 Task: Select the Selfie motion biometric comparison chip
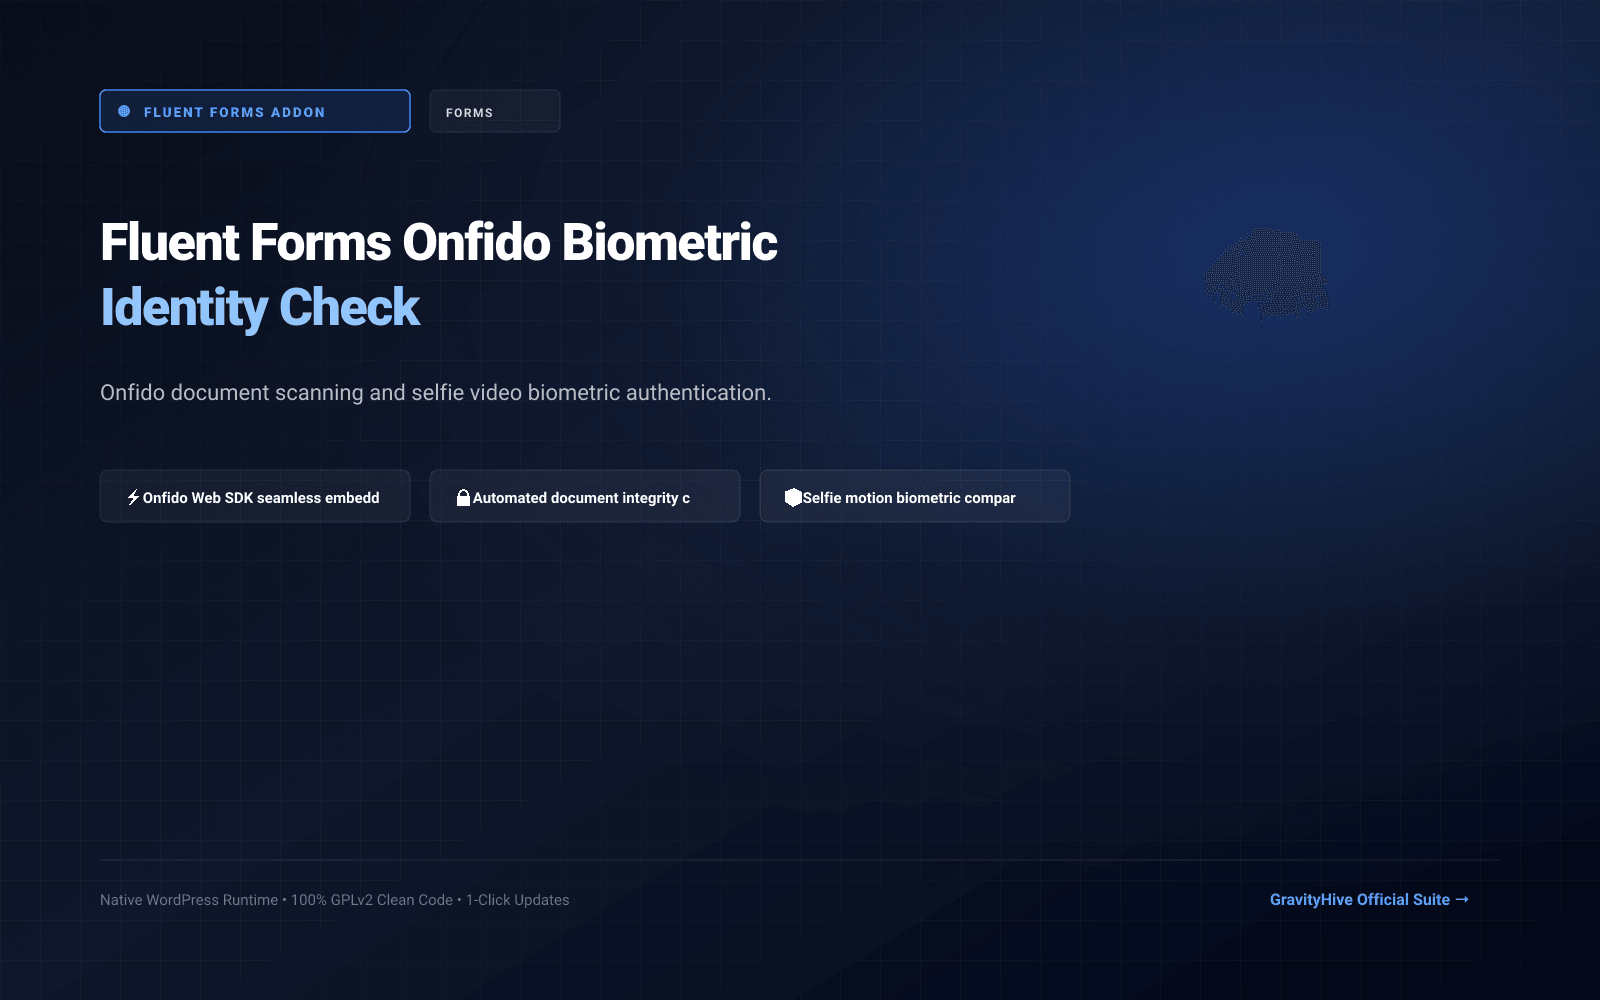pyautogui.click(x=915, y=496)
